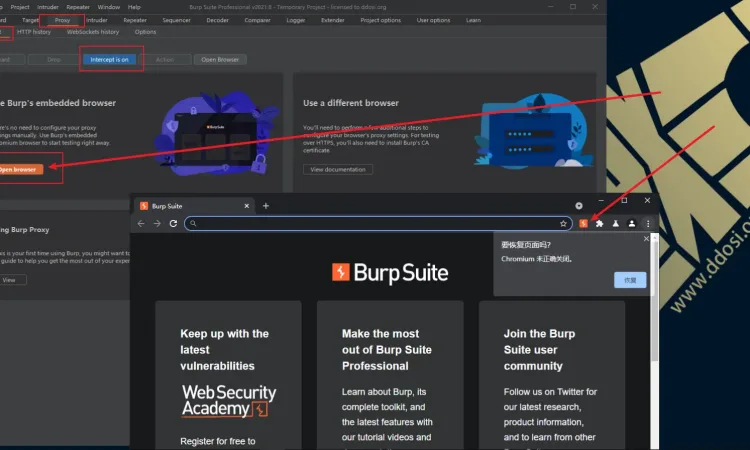
Task: Open the proxy Options sub-tab
Action: (x=145, y=32)
